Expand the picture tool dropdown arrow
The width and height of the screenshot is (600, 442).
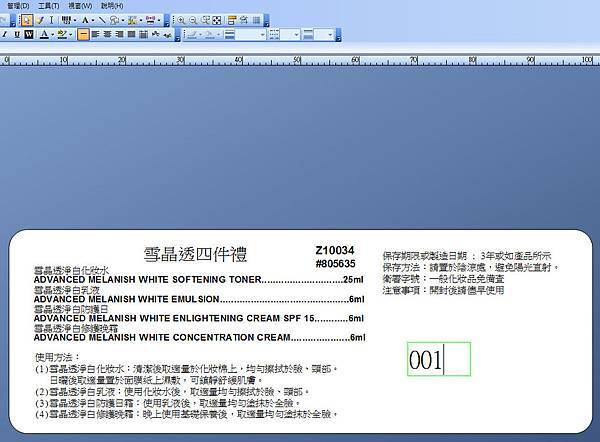[x=140, y=20]
